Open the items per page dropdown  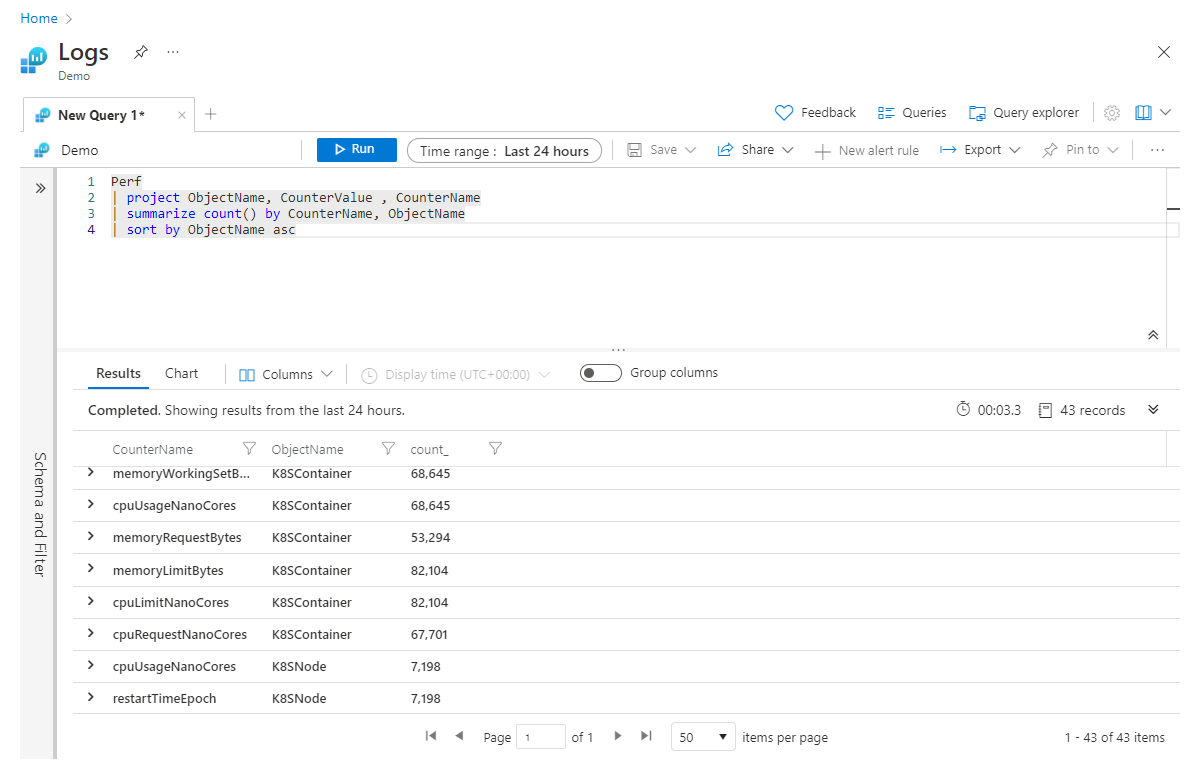[x=703, y=737]
